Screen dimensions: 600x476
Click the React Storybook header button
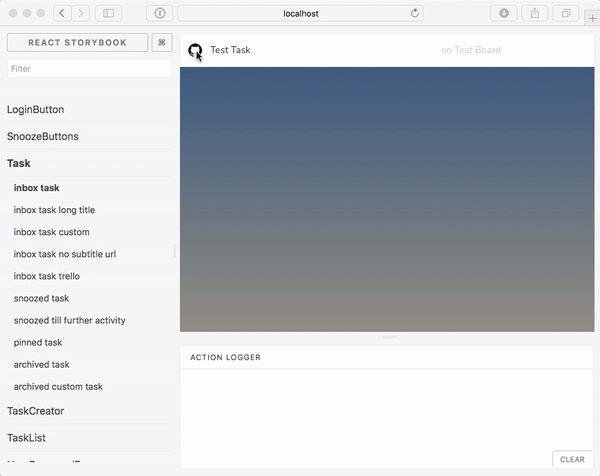77,42
